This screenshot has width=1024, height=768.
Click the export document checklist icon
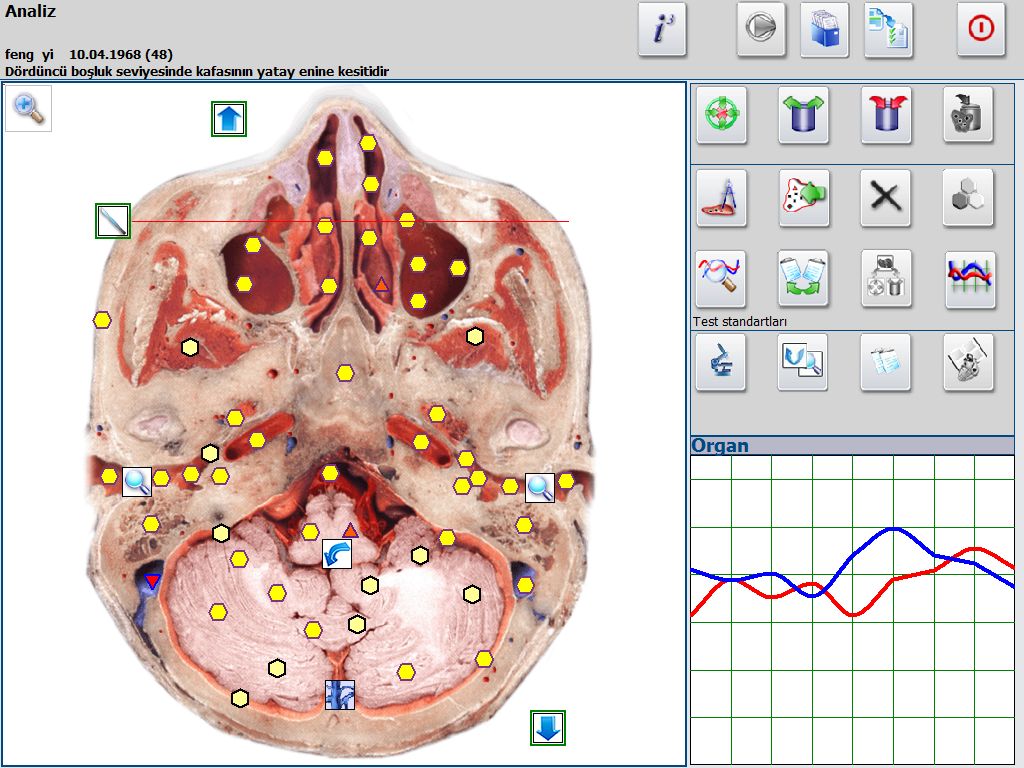(888, 29)
